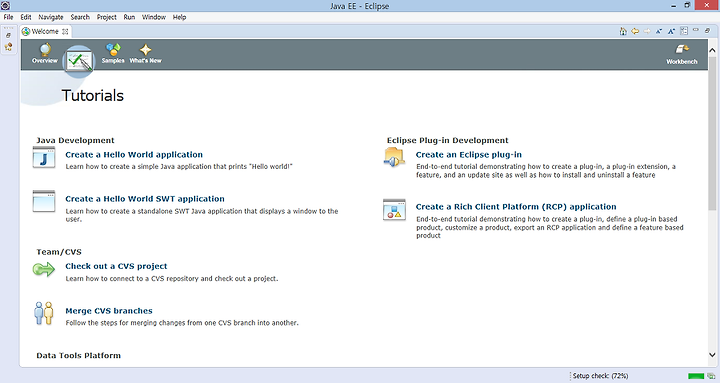The image size is (720, 383).
Task: Click the scrollbar down arrow
Action: (x=712, y=355)
